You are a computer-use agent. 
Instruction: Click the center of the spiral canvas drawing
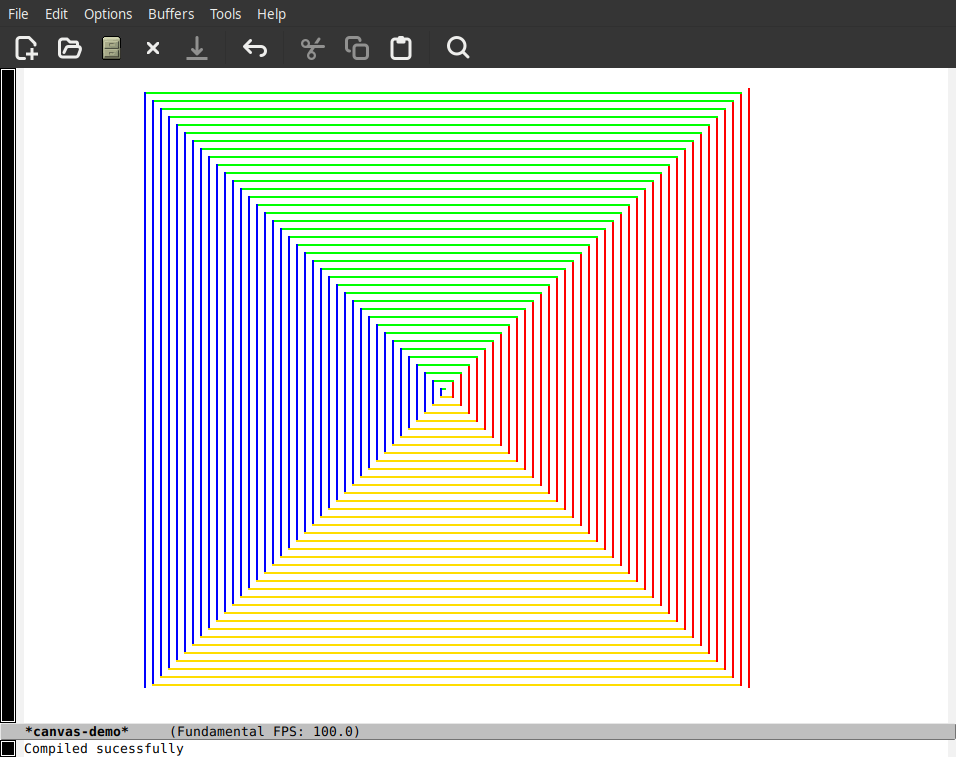coord(446,389)
